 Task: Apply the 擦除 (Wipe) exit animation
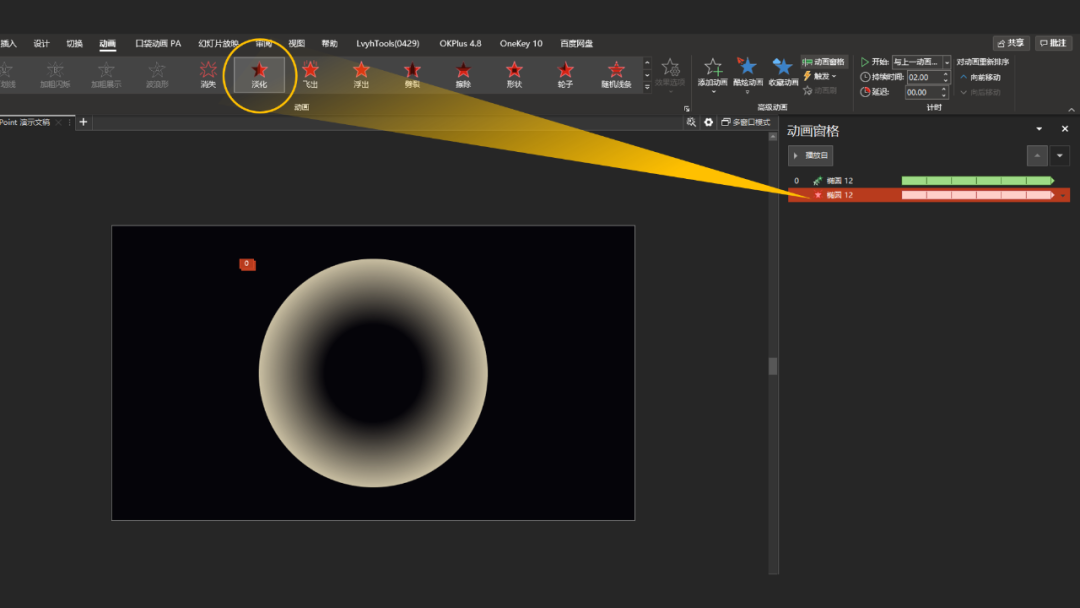click(x=464, y=74)
